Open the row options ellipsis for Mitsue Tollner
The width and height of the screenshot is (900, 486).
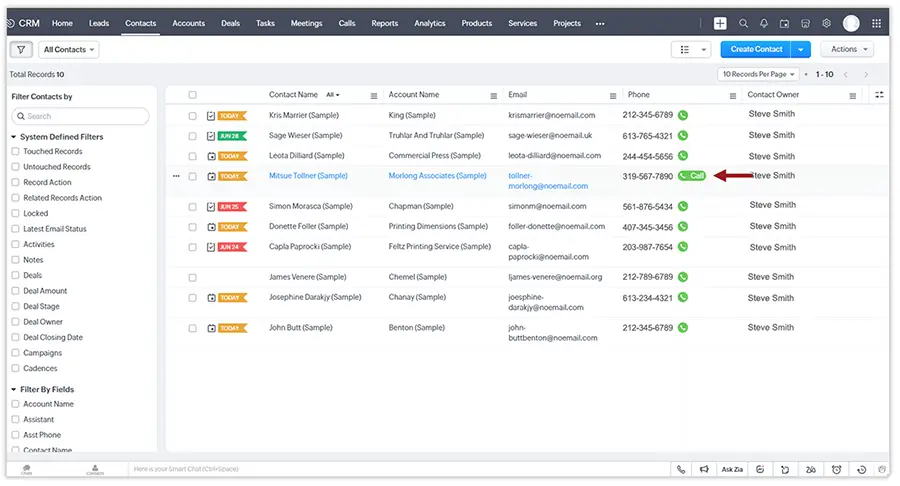point(176,176)
